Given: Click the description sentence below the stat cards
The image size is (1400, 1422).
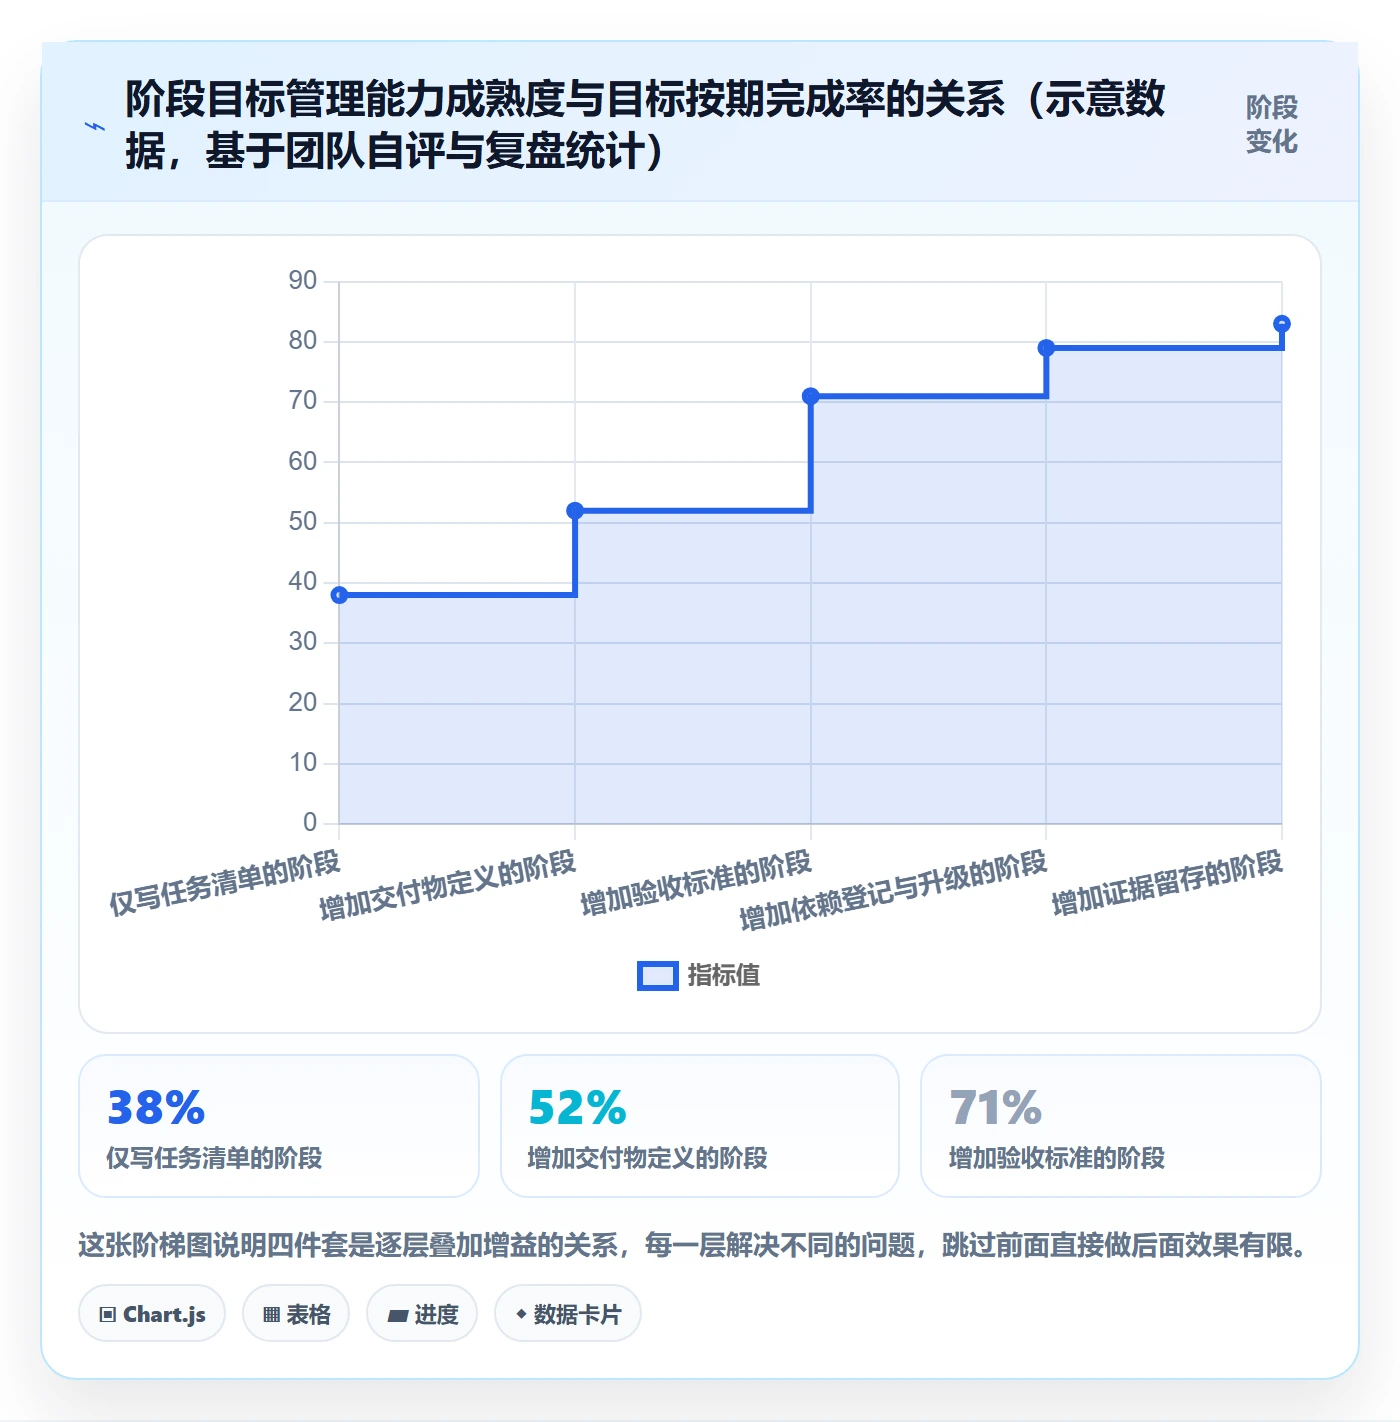Looking at the screenshot, I should (692, 1246).
